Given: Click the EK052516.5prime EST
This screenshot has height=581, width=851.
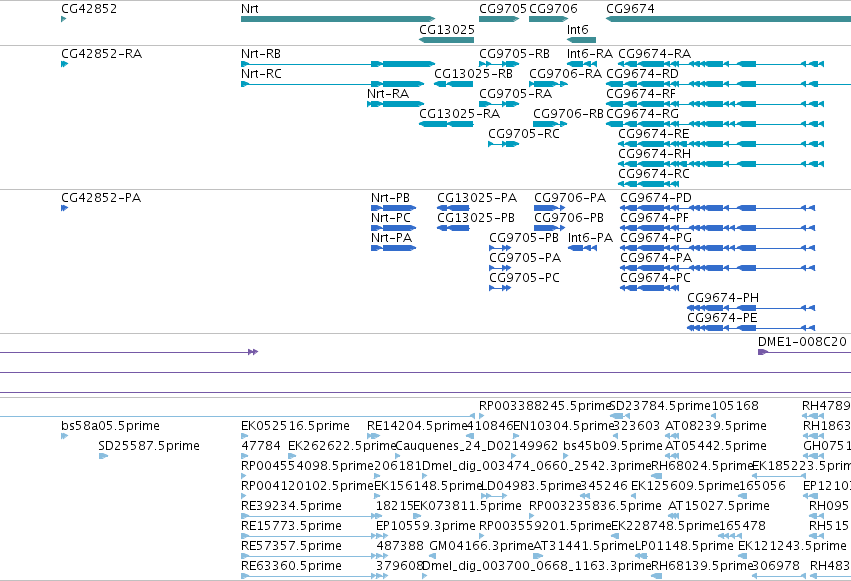Looking at the screenshot, I should (x=245, y=436).
